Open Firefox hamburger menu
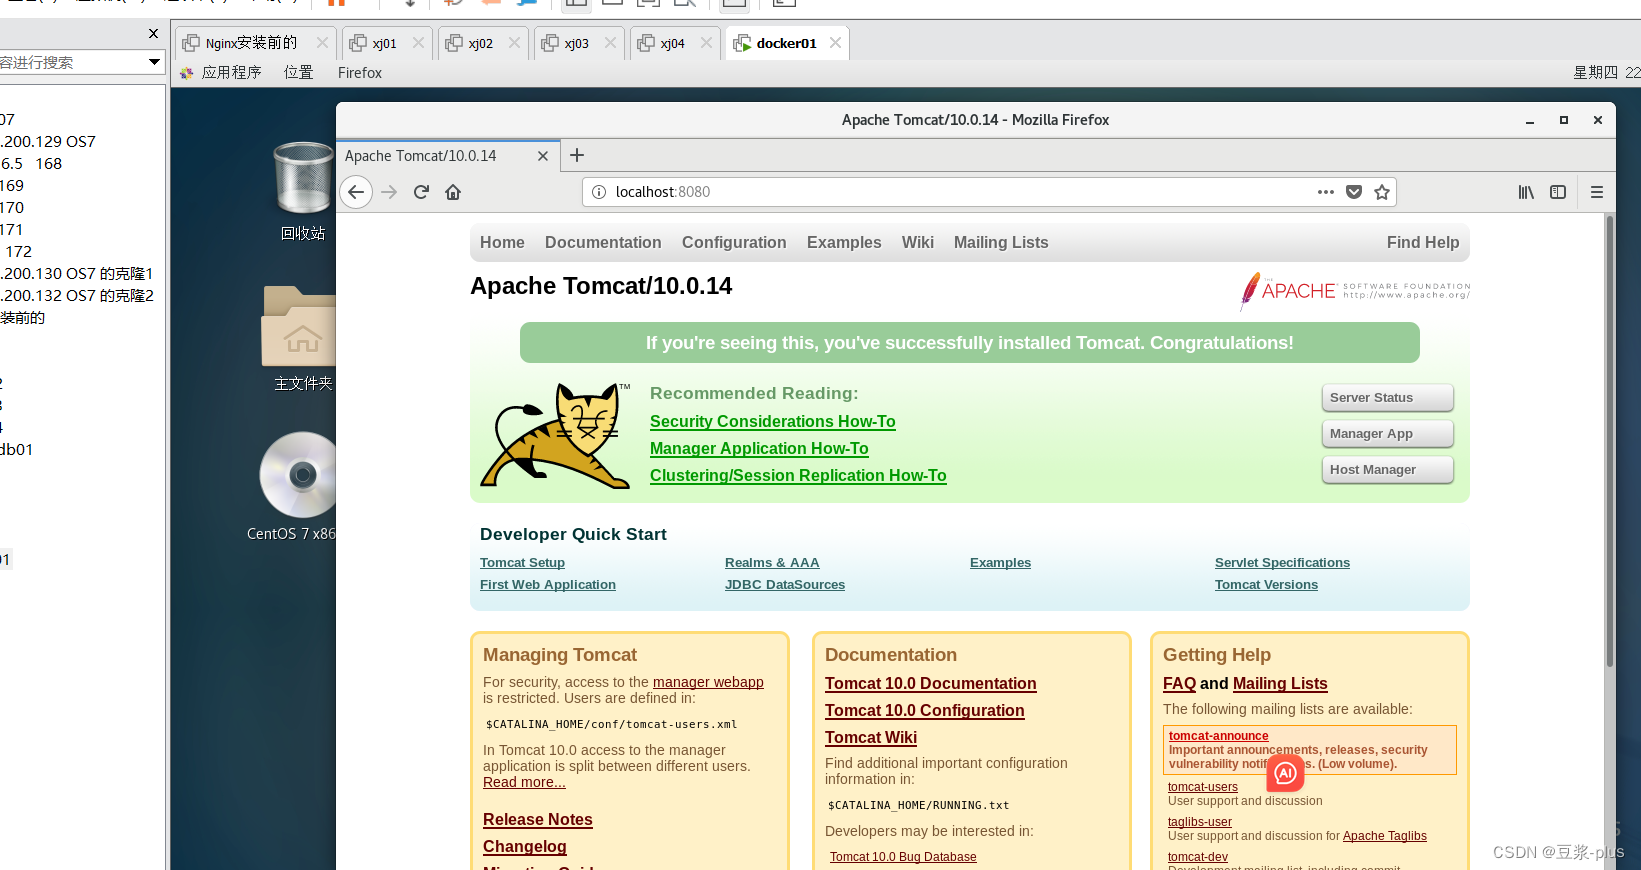This screenshot has height=870, width=1641. point(1597,192)
